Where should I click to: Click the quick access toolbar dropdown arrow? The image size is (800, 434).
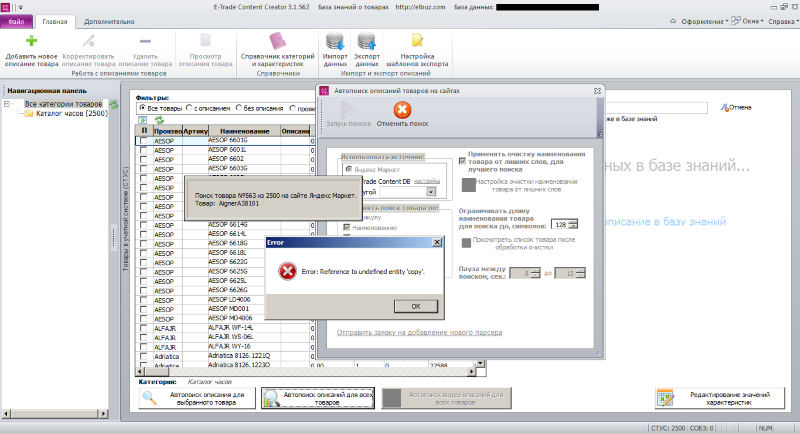[21, 8]
